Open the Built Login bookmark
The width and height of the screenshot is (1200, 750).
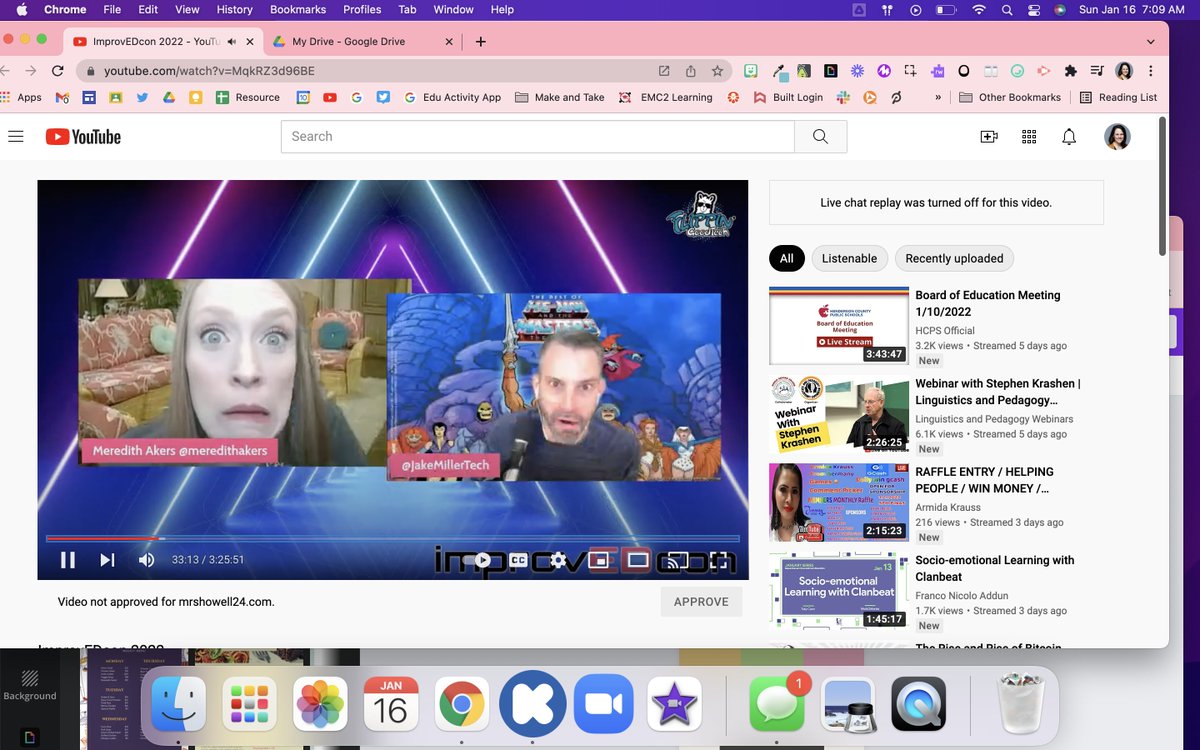pyautogui.click(x=787, y=97)
